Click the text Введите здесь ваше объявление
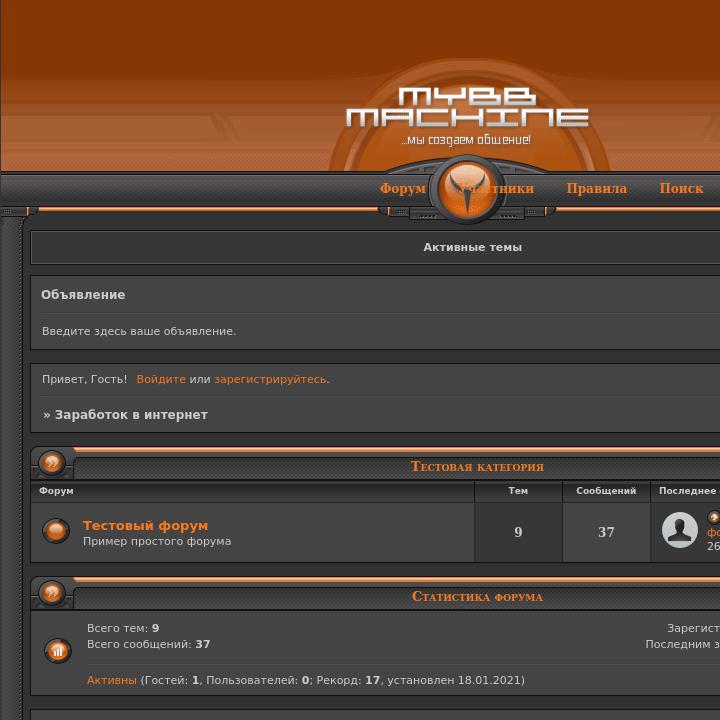Image resolution: width=720 pixels, height=720 pixels. point(139,331)
